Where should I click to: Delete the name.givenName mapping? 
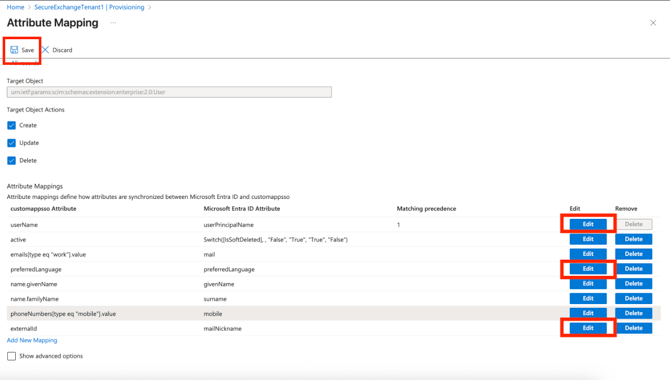tap(634, 283)
